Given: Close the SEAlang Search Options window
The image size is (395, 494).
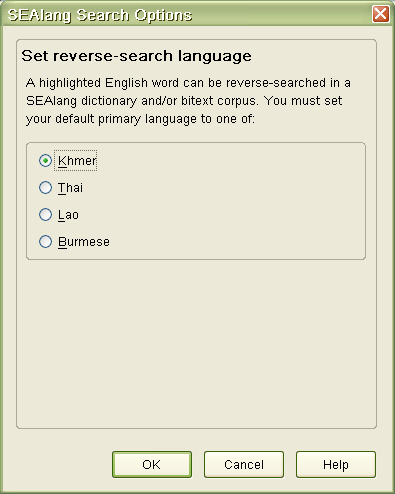Looking at the screenshot, I should (381, 14).
